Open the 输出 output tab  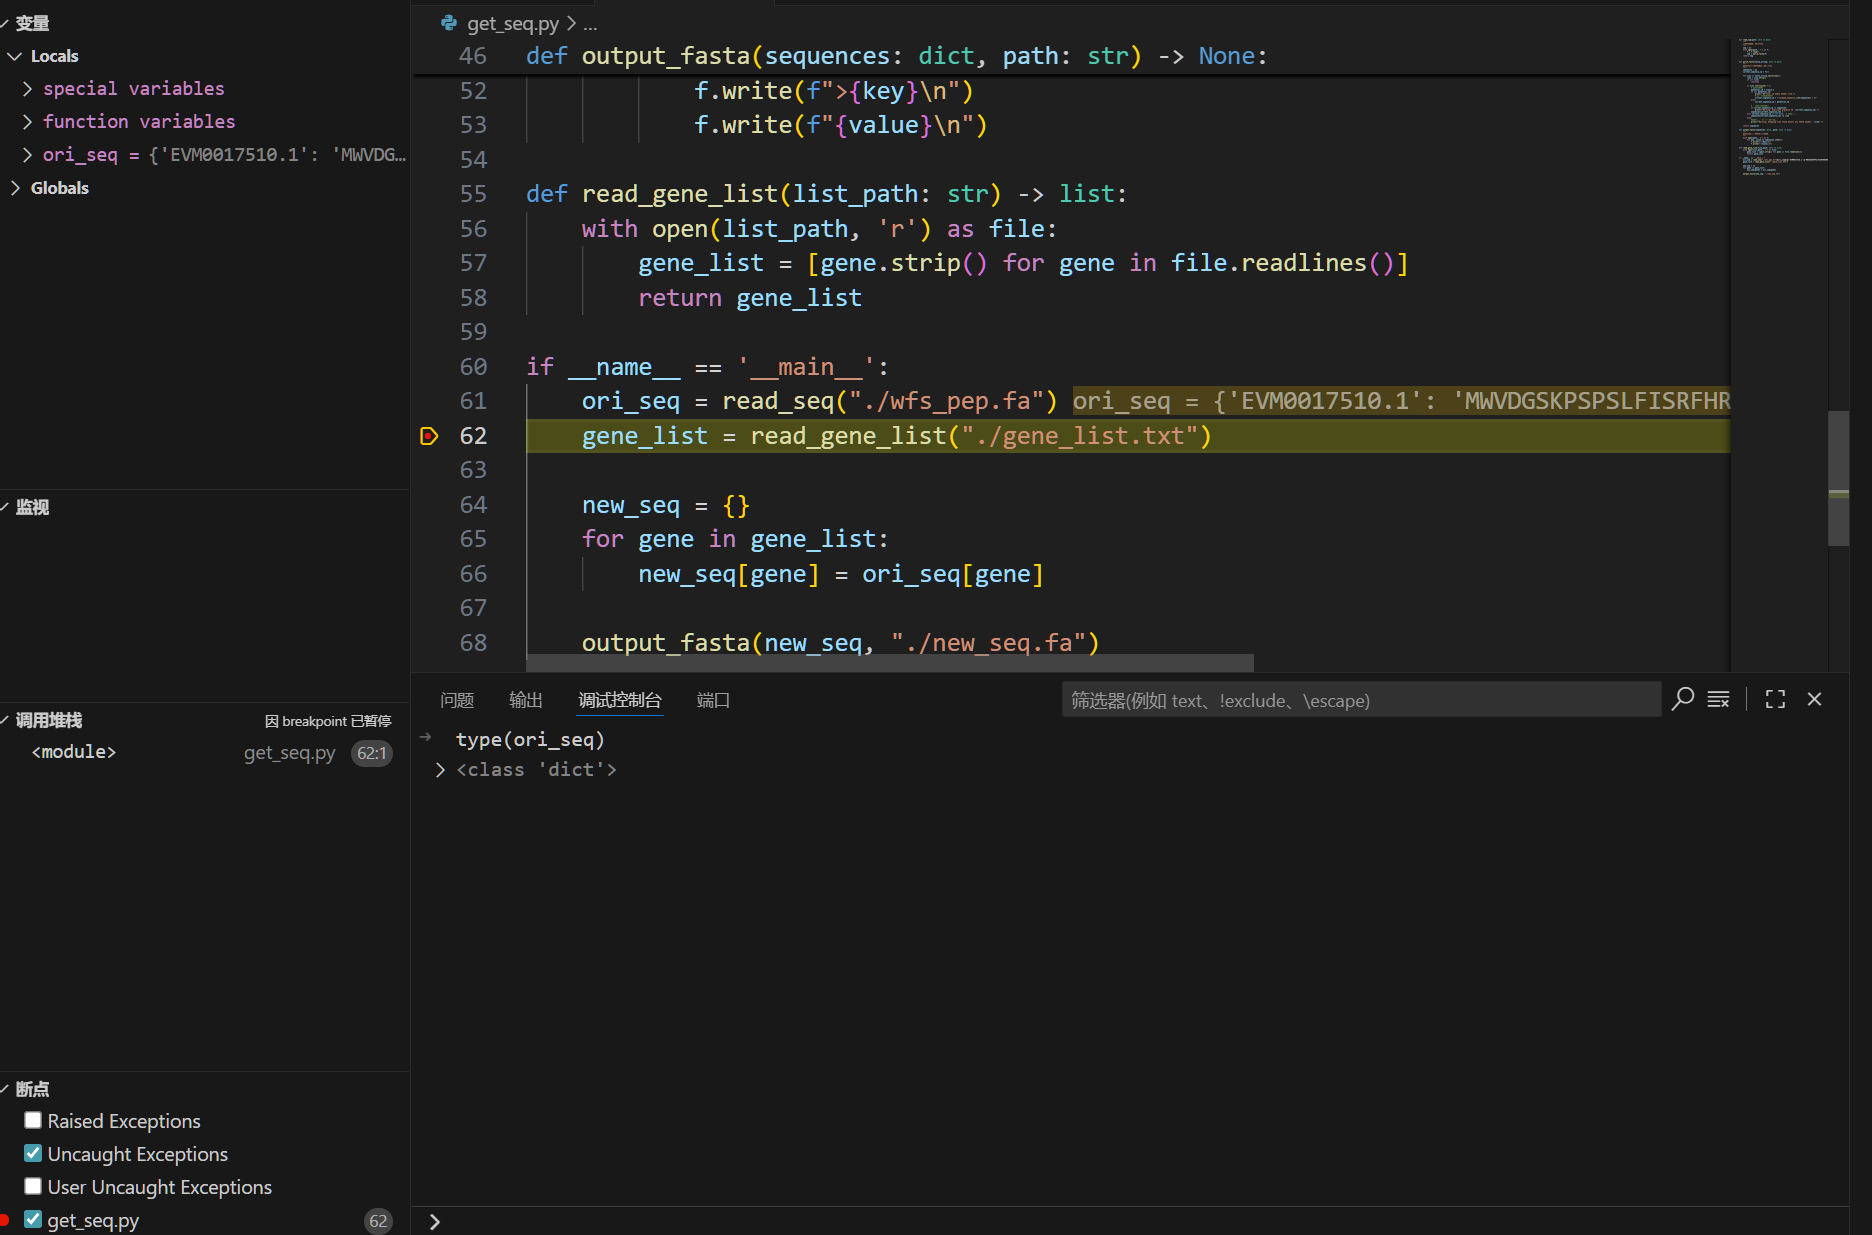pyautogui.click(x=526, y=700)
